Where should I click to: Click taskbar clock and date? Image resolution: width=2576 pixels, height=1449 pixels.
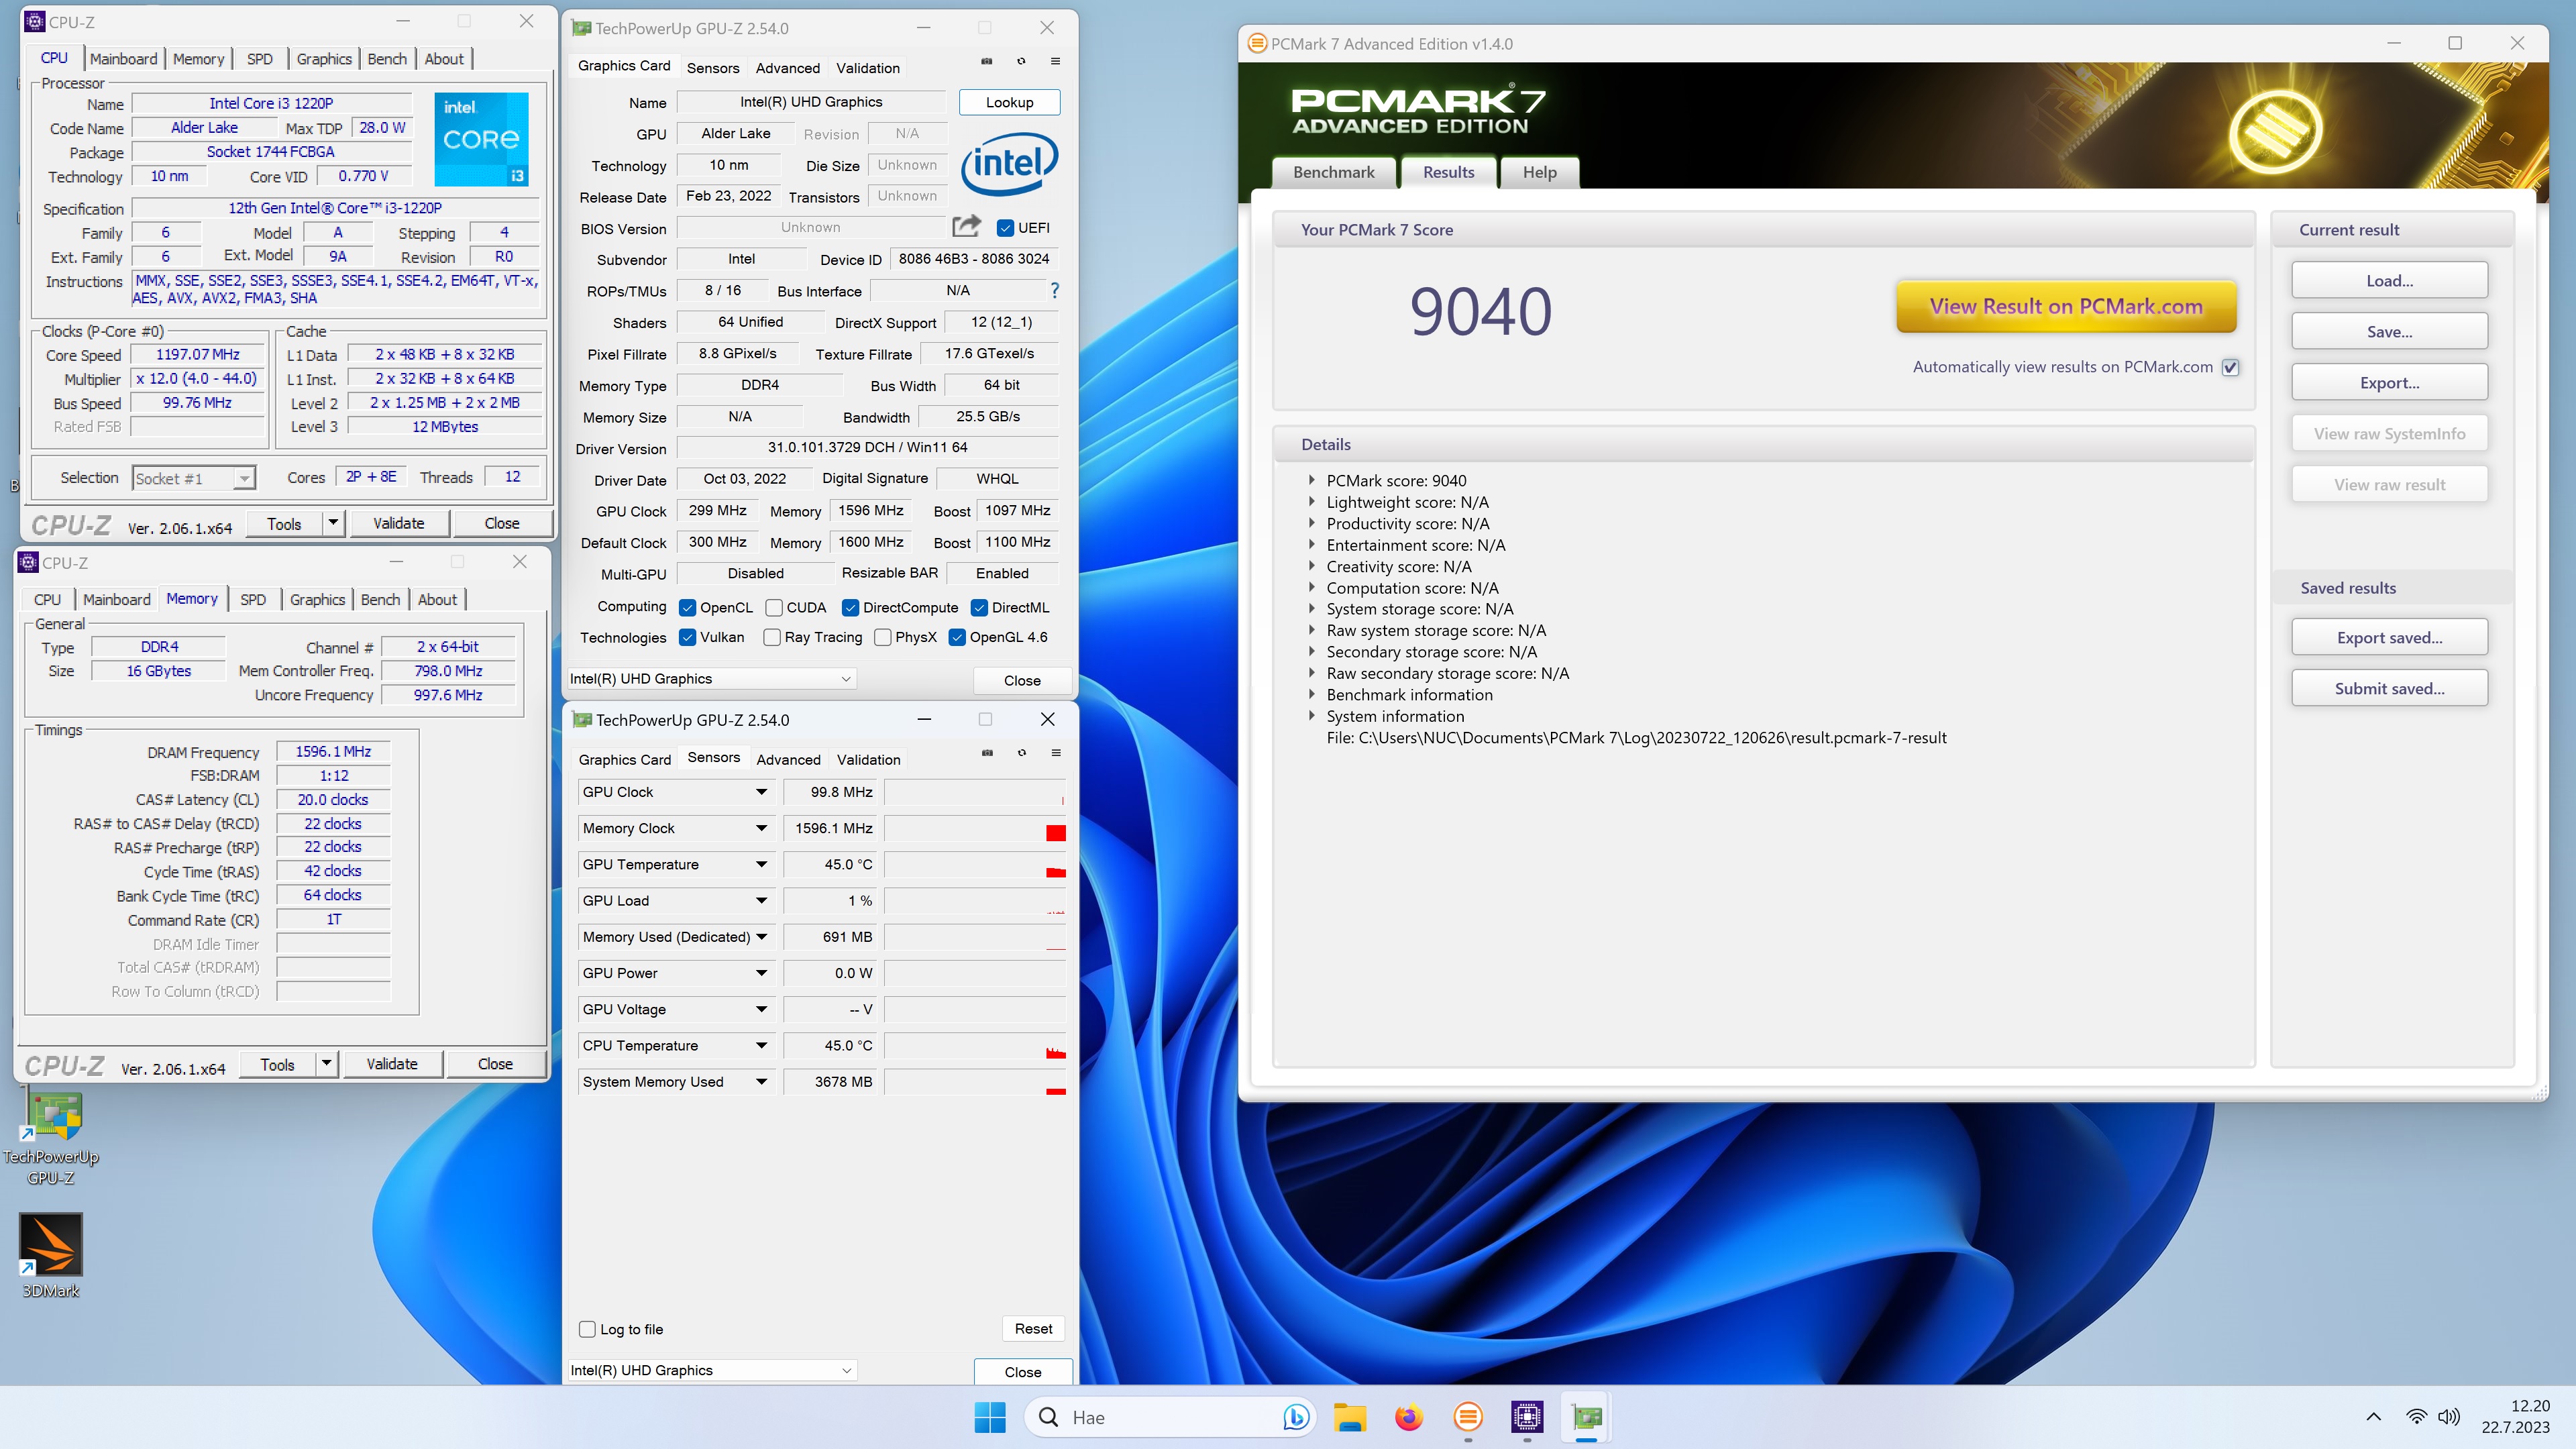(x=2516, y=1417)
